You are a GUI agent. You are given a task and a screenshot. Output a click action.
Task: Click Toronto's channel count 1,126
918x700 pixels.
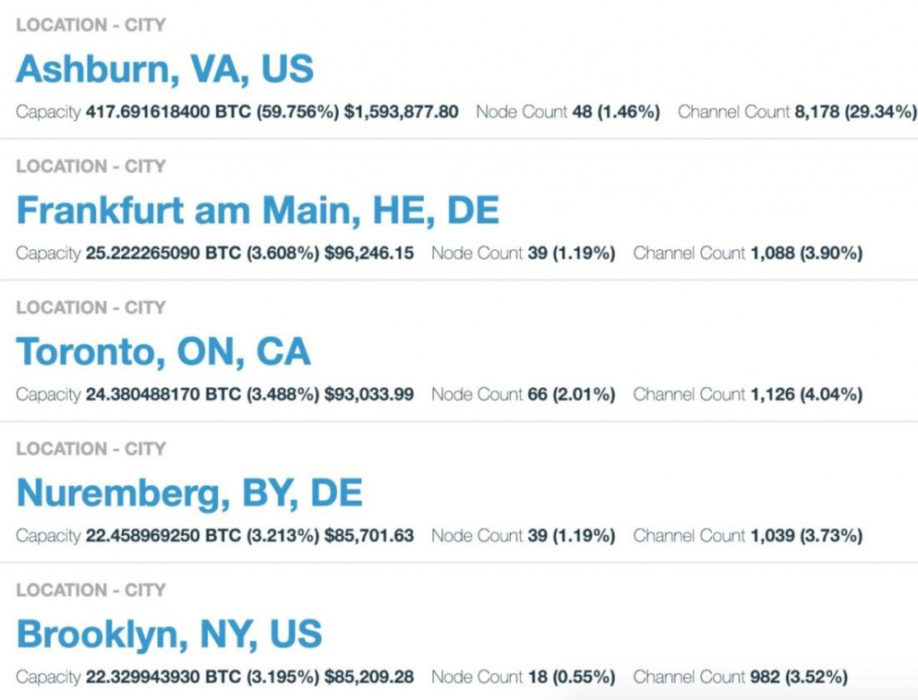click(x=771, y=395)
